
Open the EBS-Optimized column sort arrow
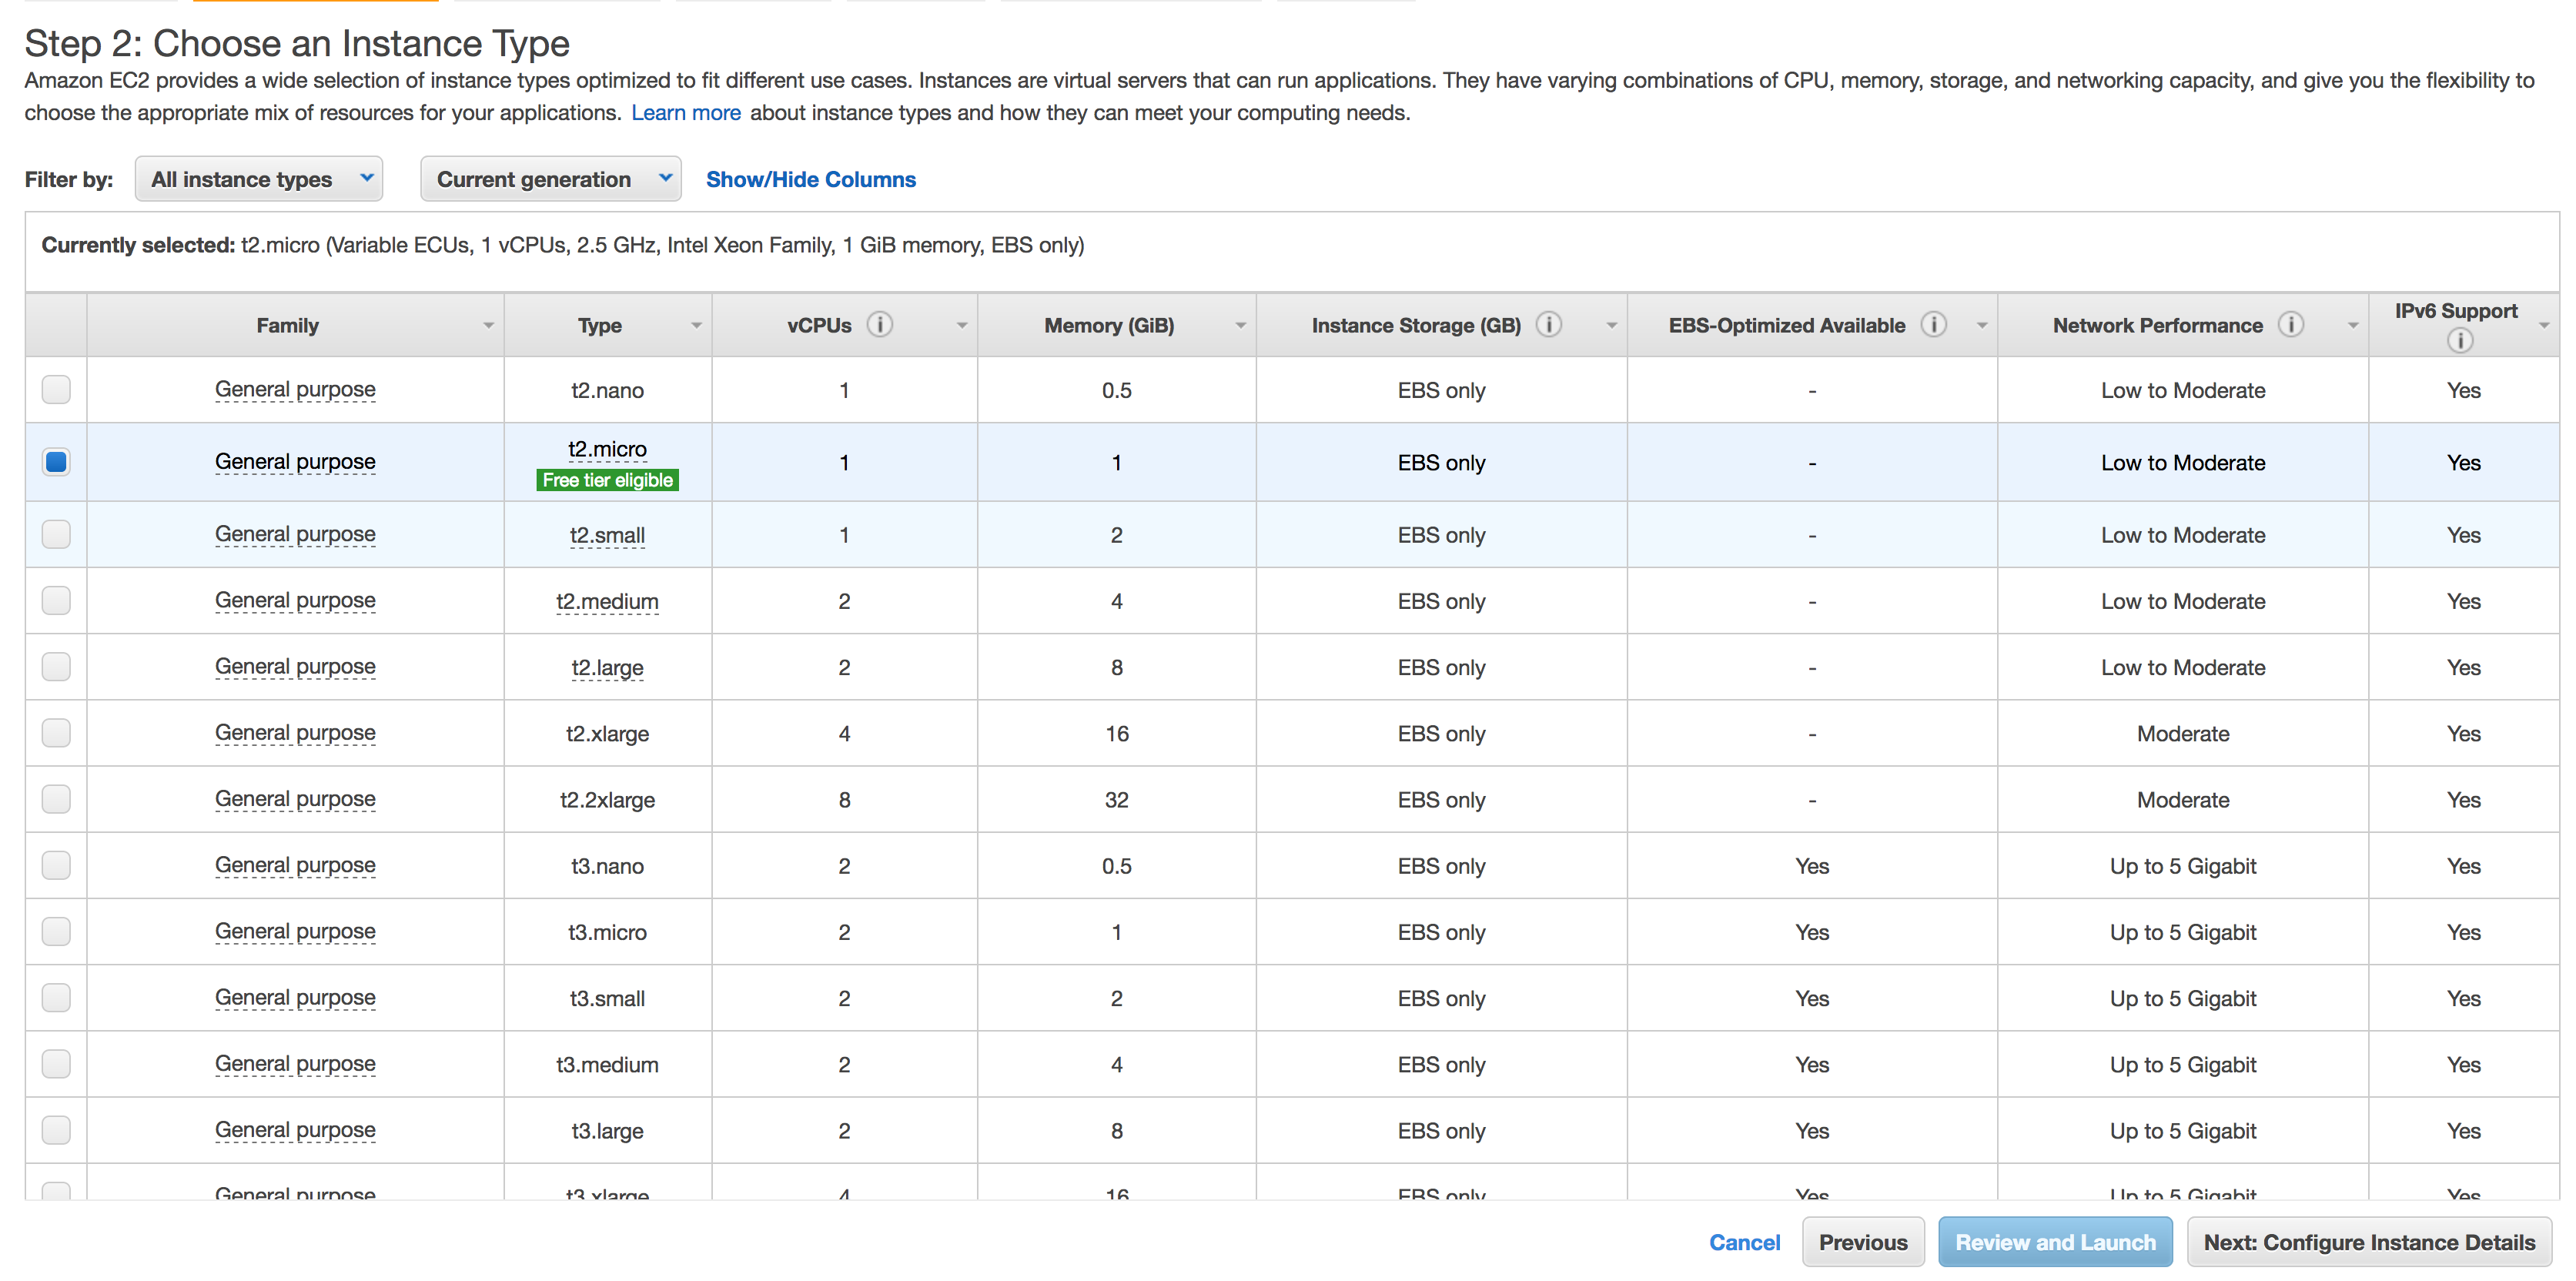(1981, 326)
